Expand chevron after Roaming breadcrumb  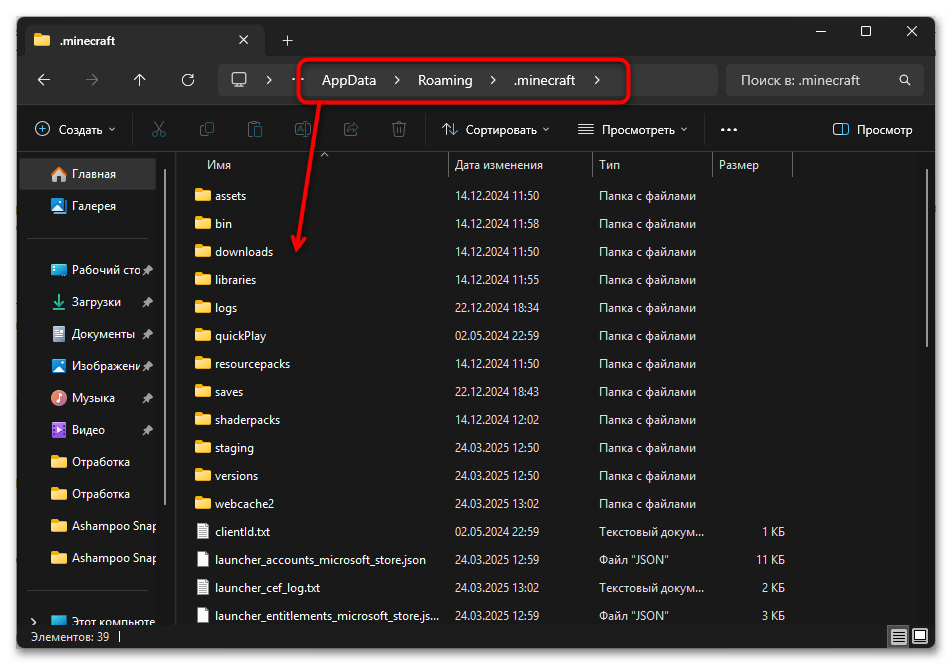tap(493, 80)
